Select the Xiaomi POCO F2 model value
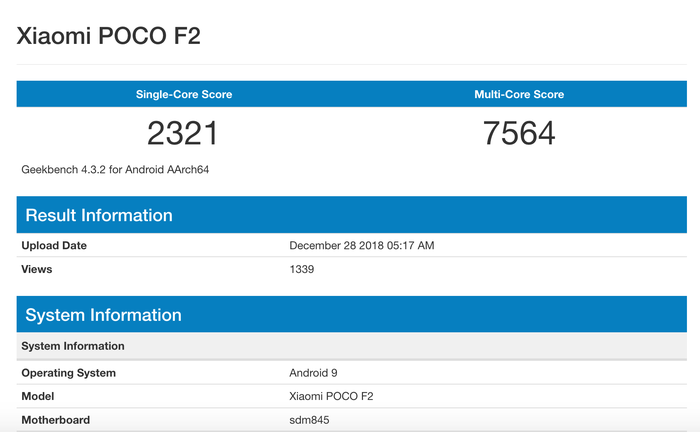Image resolution: width=700 pixels, height=432 pixels. [331, 396]
